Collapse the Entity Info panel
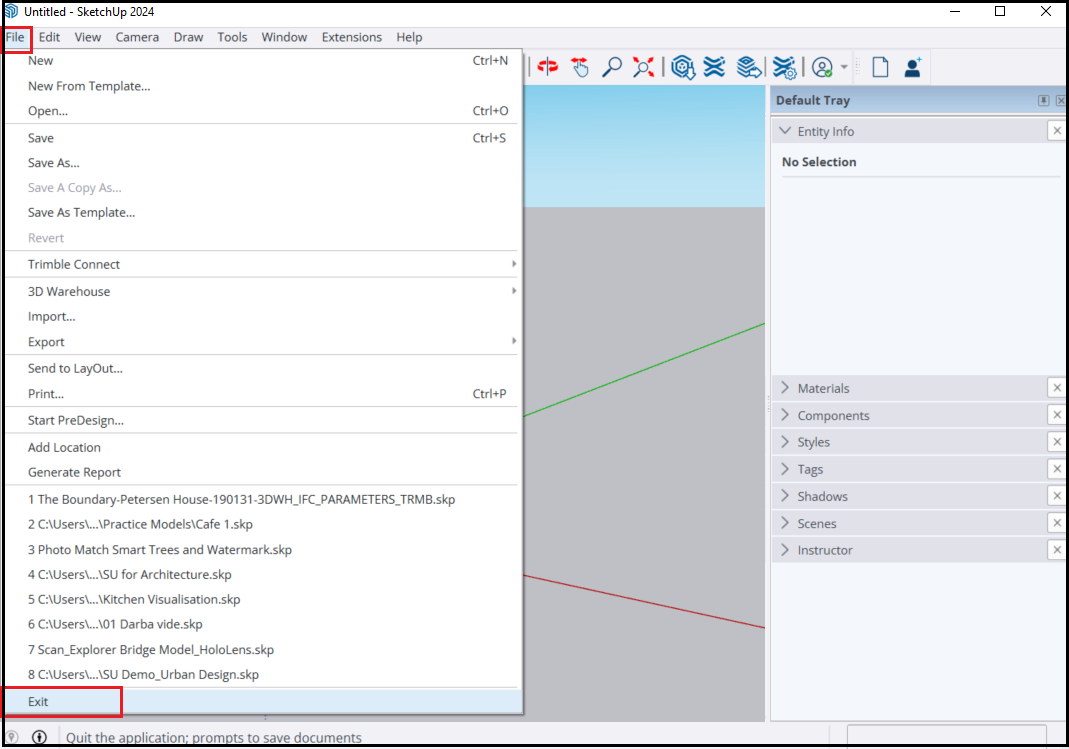The height and width of the screenshot is (749, 1069). (x=785, y=131)
